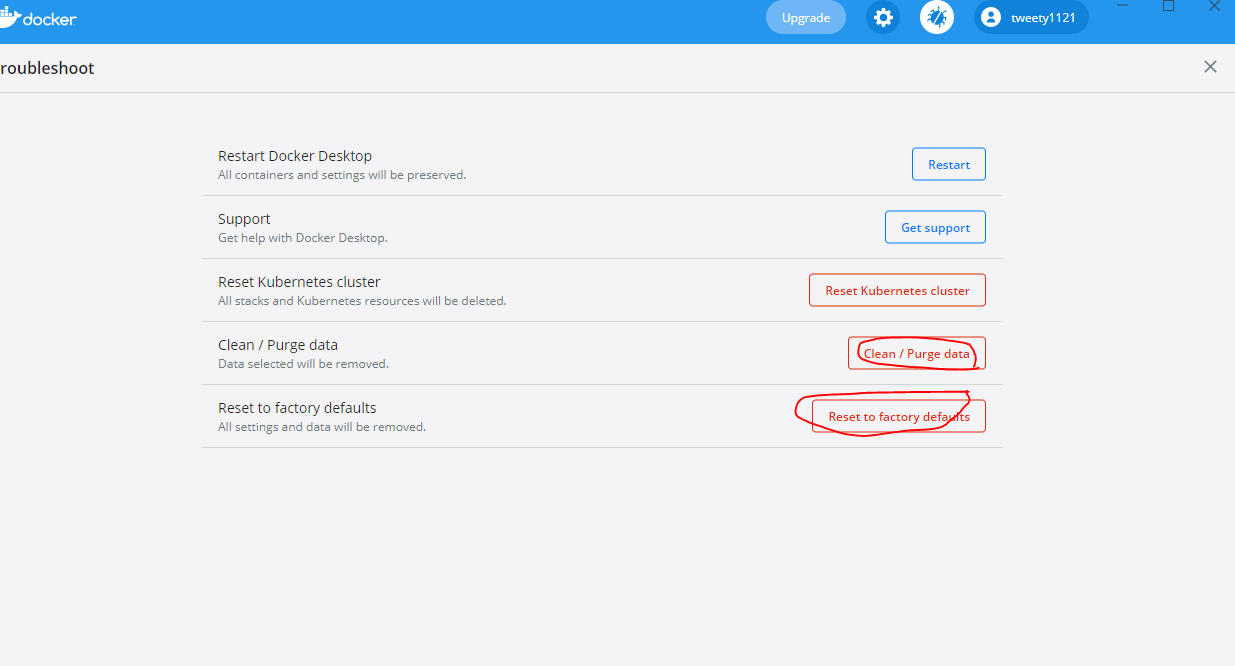Click the Reset to factory defaults row title
1235x666 pixels.
(297, 408)
